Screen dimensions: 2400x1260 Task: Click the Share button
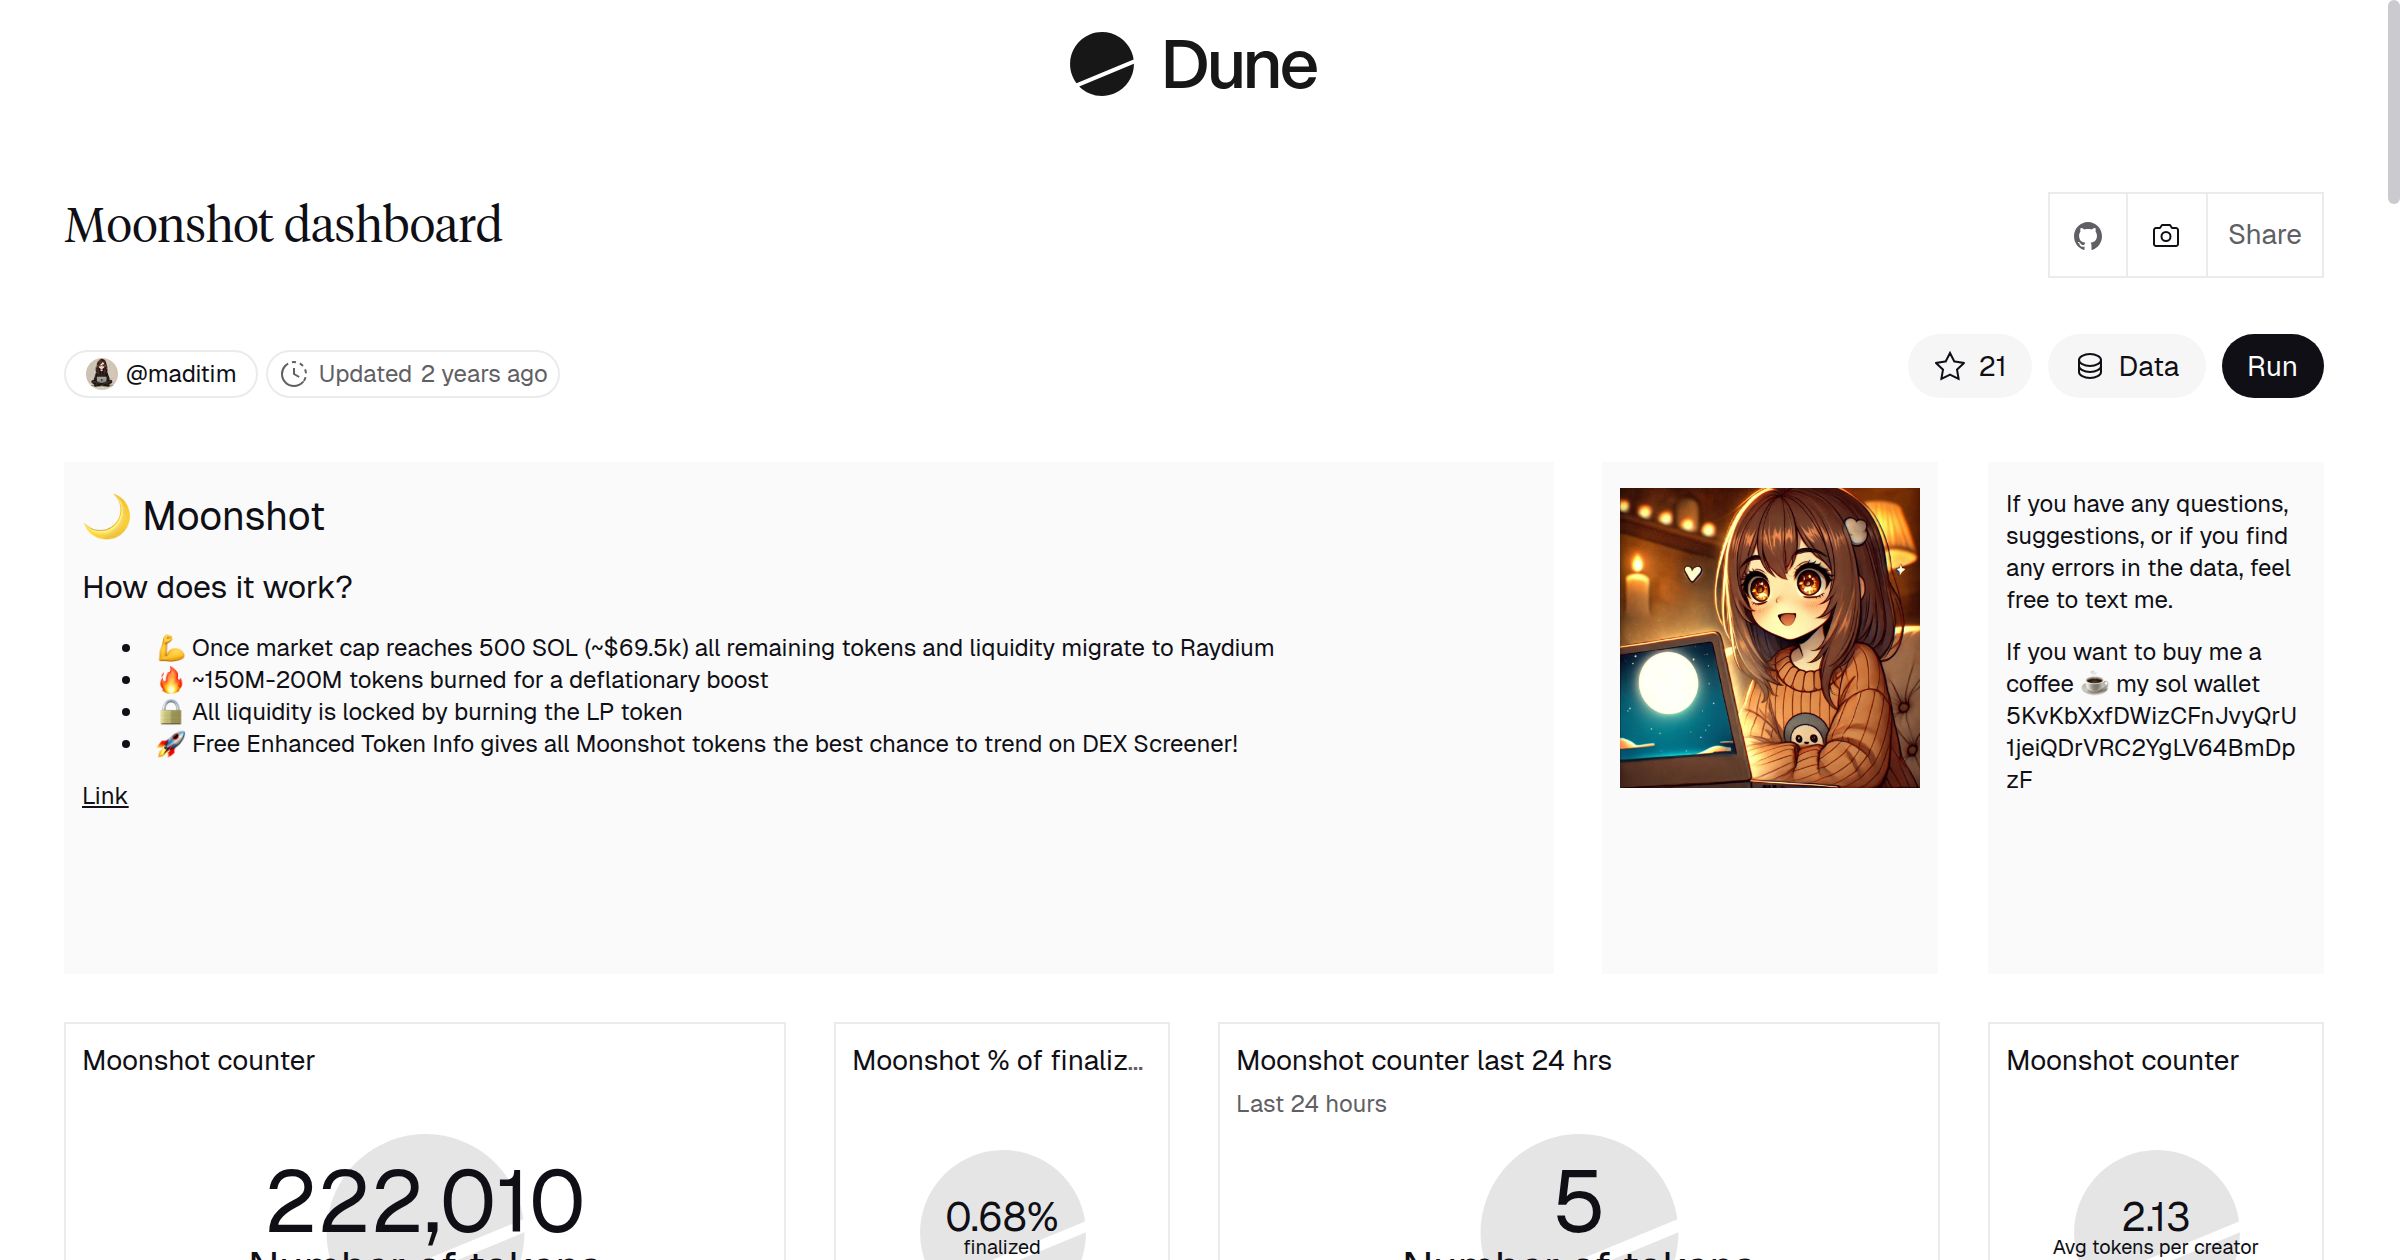pos(2264,234)
